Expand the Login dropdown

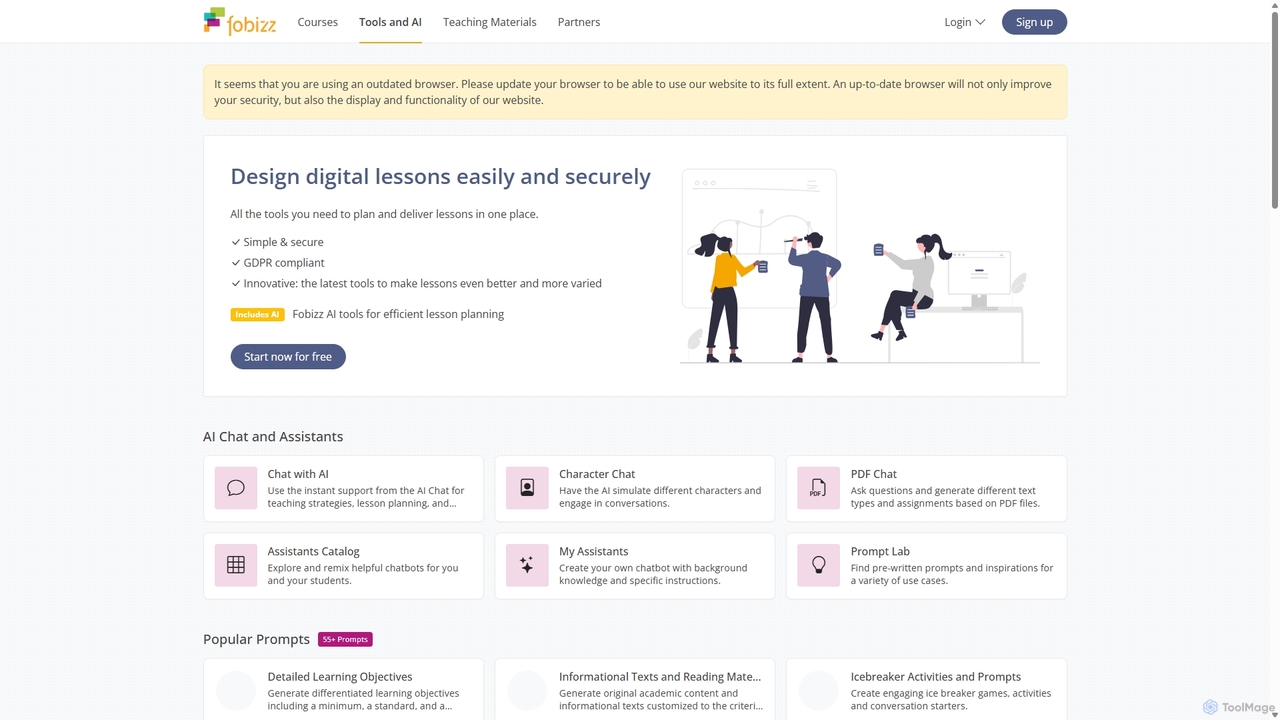point(964,22)
